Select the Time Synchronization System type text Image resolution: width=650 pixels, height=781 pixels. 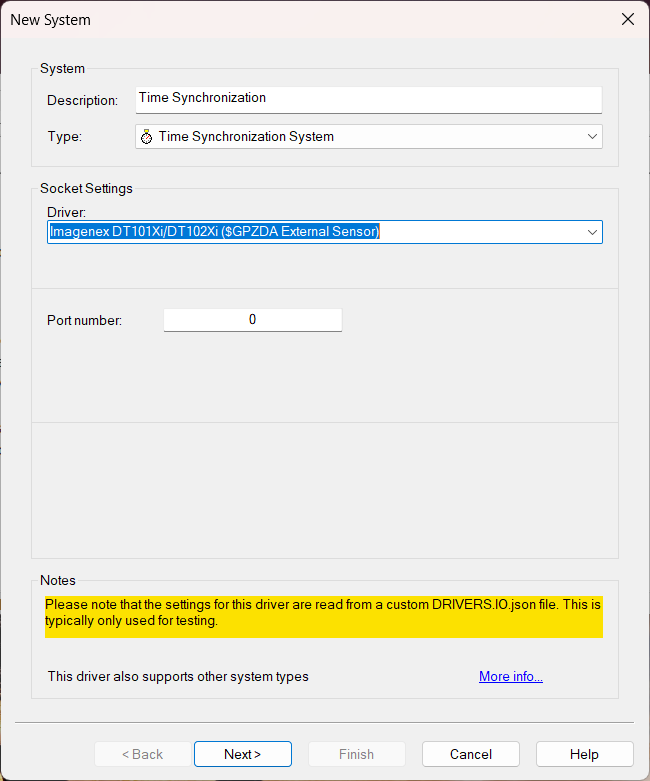tap(246, 136)
